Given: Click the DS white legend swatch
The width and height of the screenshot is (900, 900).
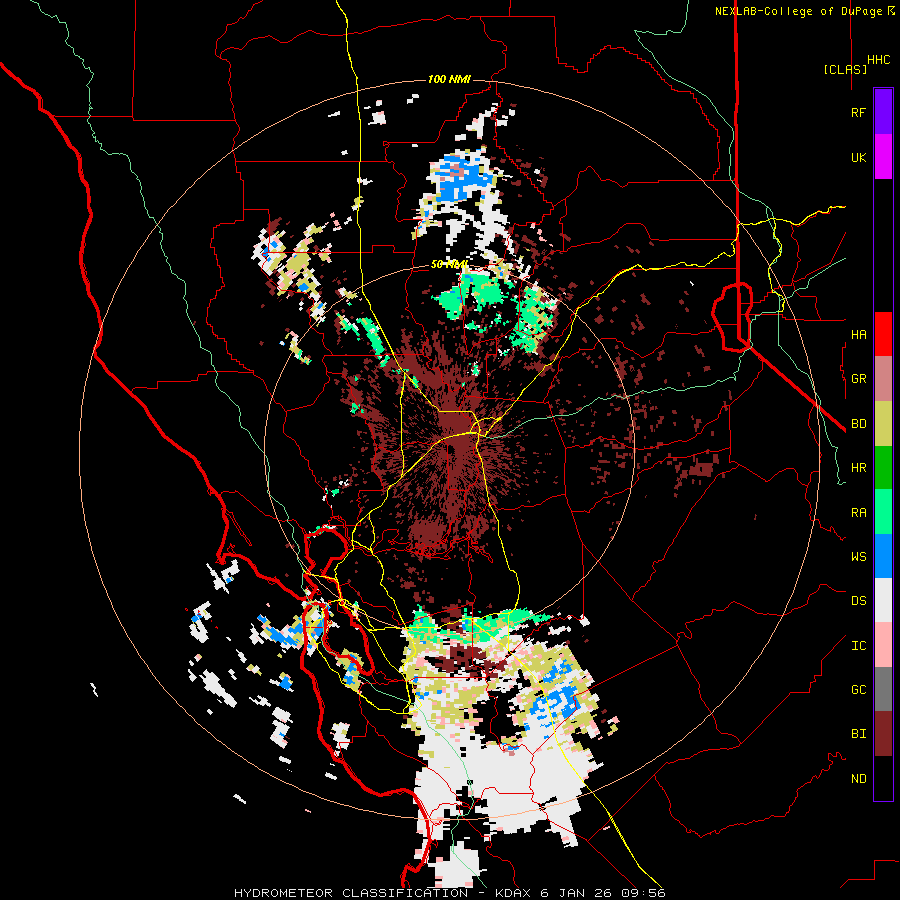Looking at the screenshot, I should [883, 600].
